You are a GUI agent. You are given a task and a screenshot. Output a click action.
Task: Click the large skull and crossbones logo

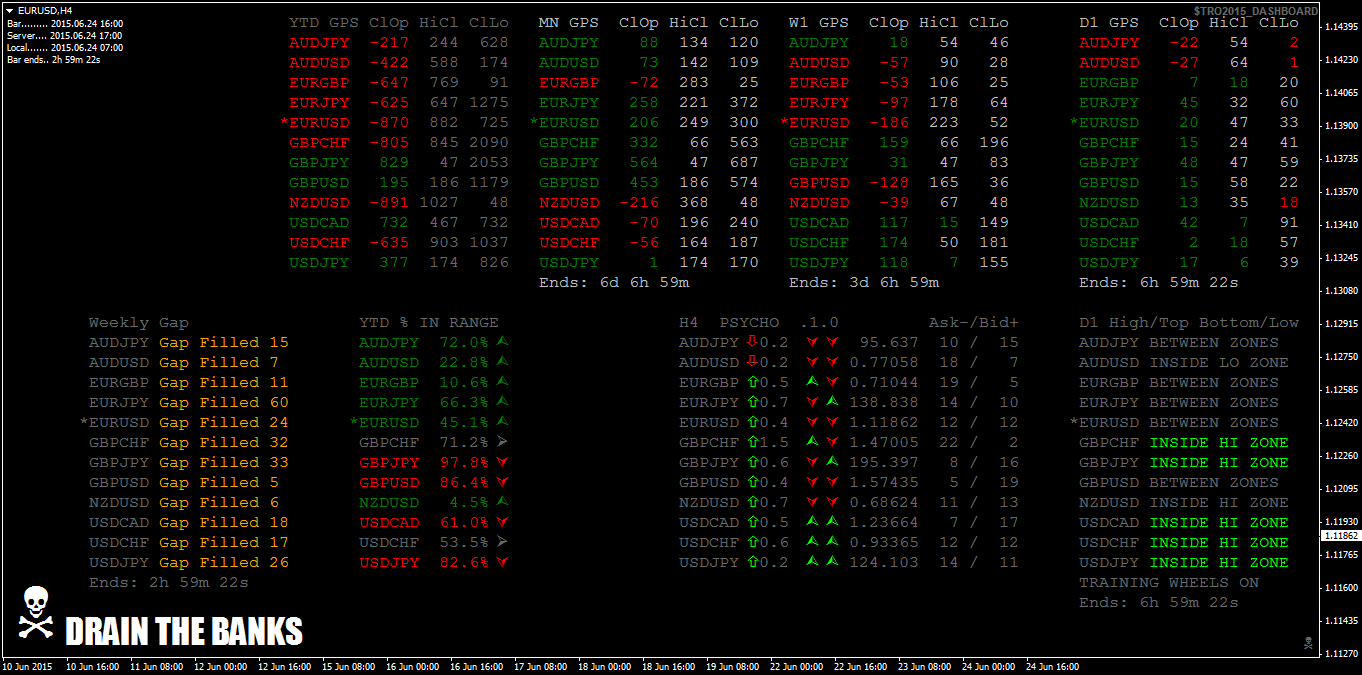(35, 614)
